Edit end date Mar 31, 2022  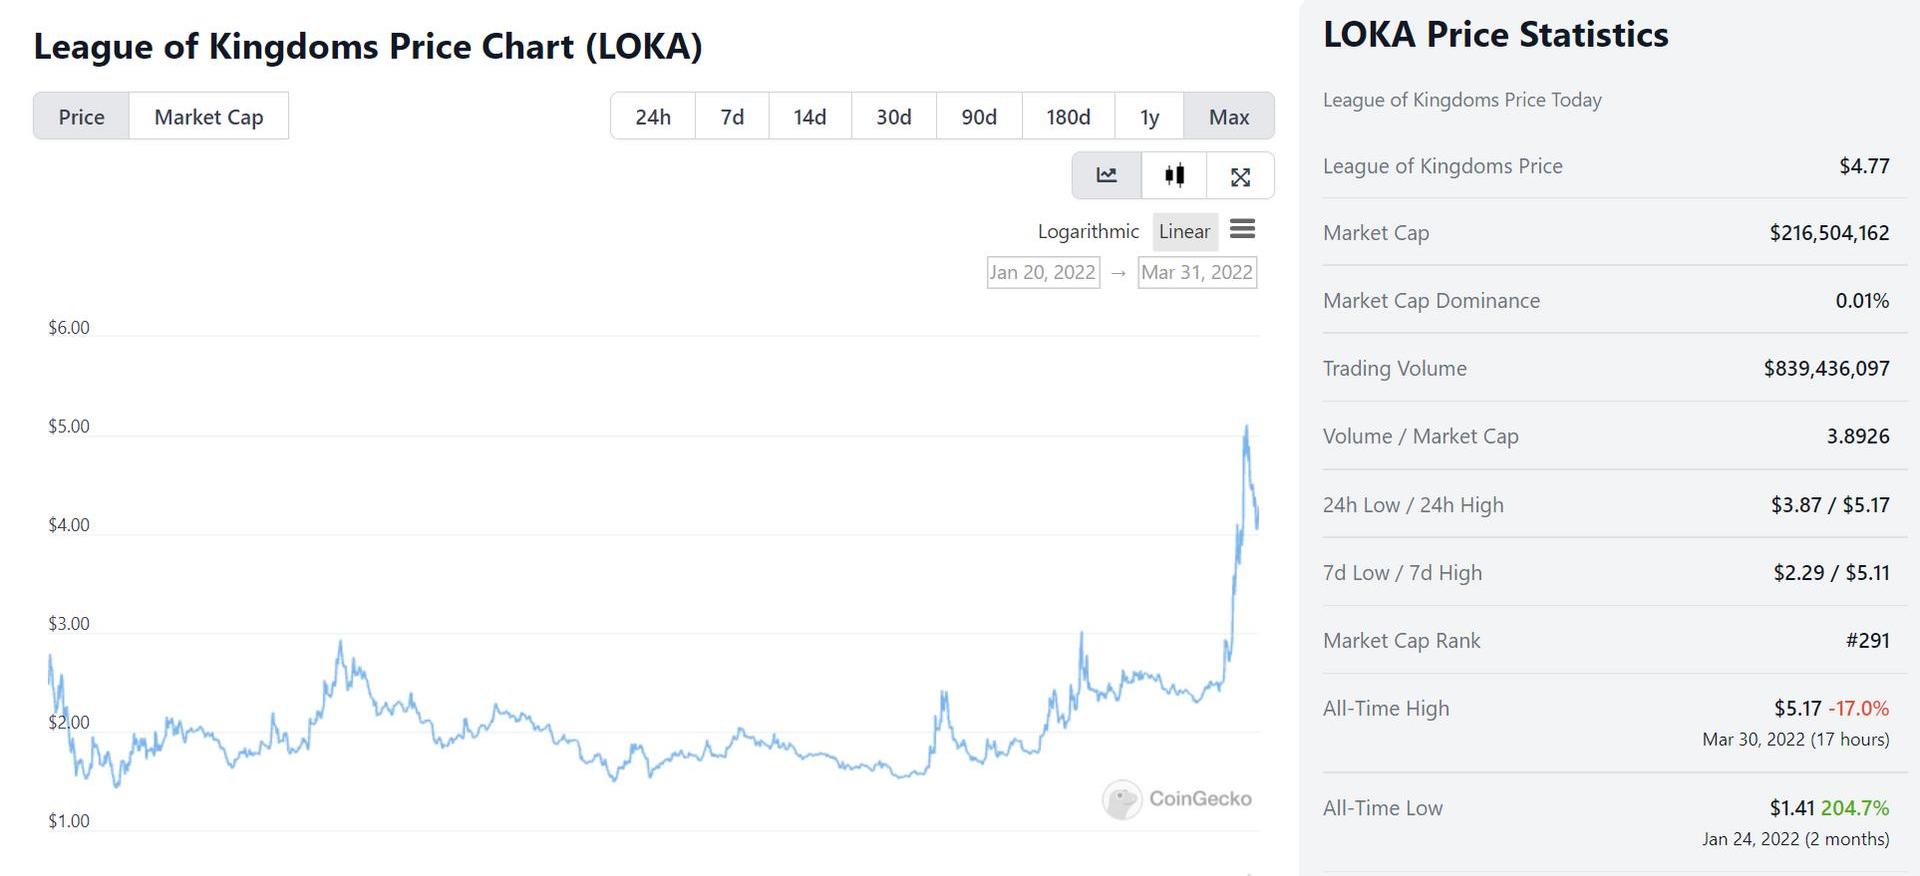1197,272
